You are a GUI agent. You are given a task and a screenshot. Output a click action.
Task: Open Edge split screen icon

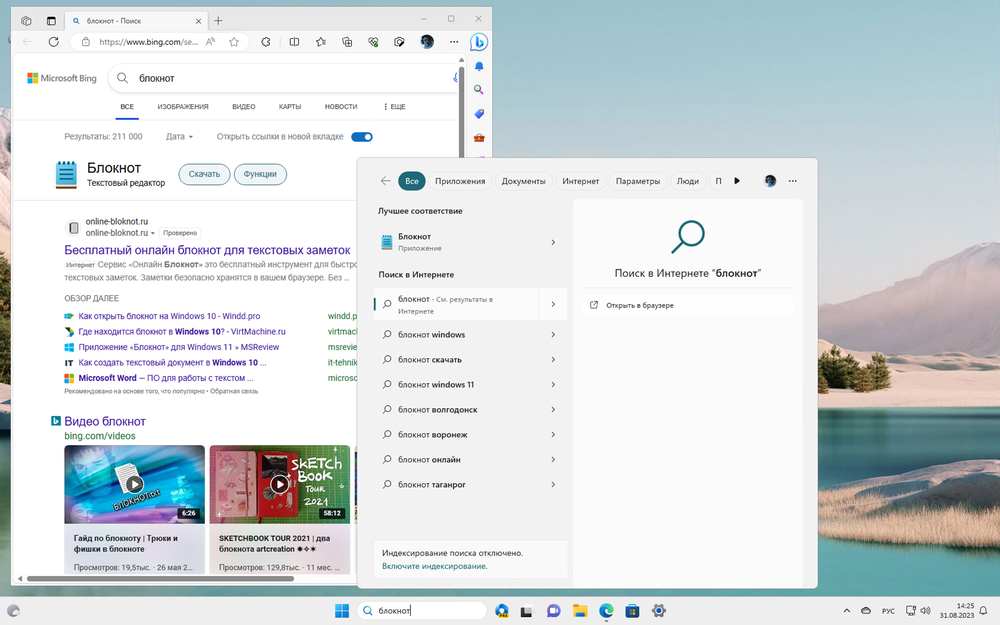pyautogui.click(x=294, y=42)
